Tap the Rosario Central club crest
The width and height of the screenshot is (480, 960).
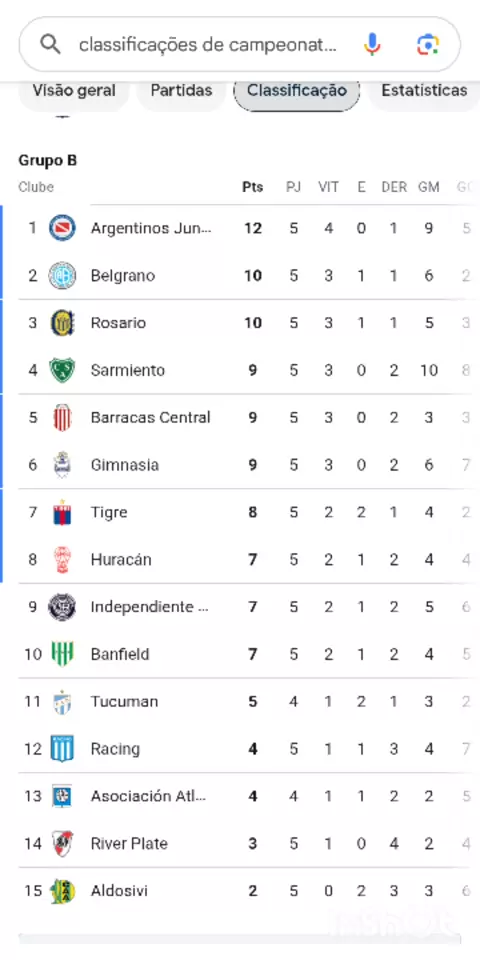[62, 323]
